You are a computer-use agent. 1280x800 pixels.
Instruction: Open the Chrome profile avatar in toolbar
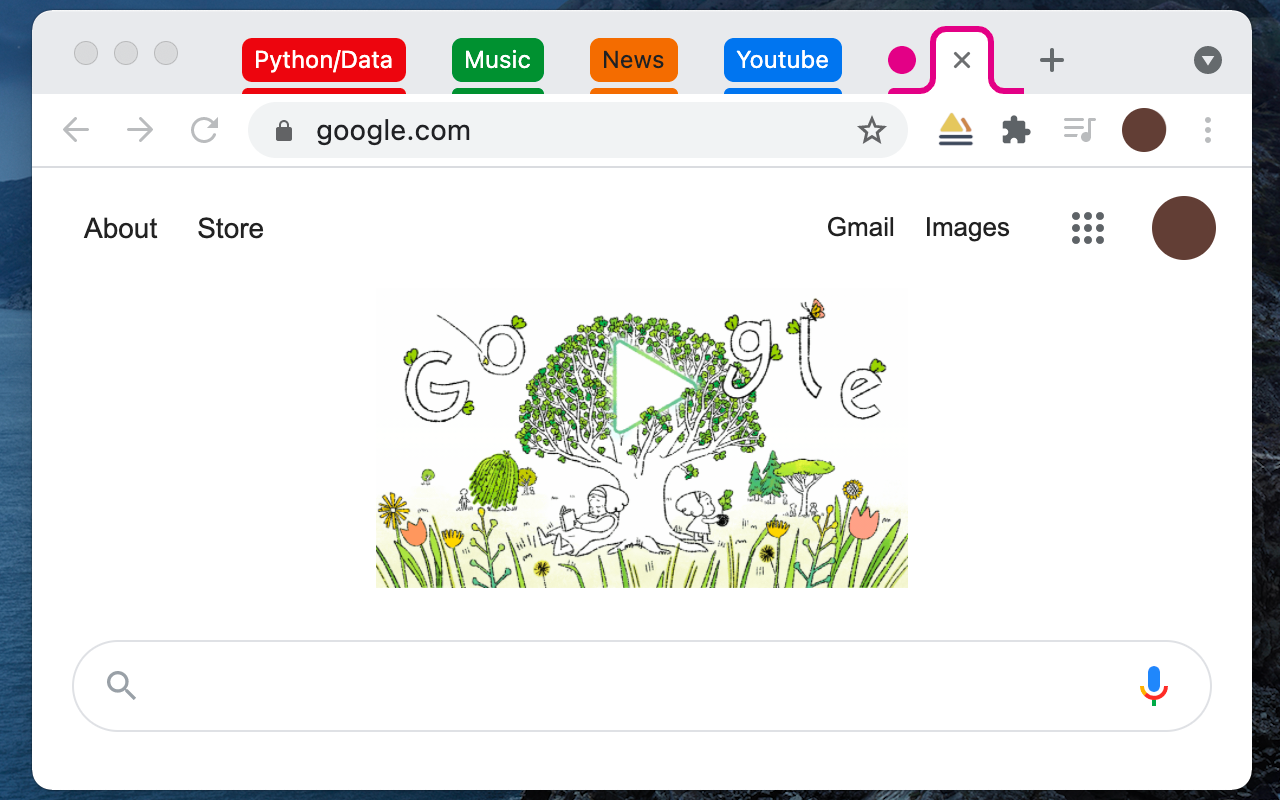(x=1144, y=130)
